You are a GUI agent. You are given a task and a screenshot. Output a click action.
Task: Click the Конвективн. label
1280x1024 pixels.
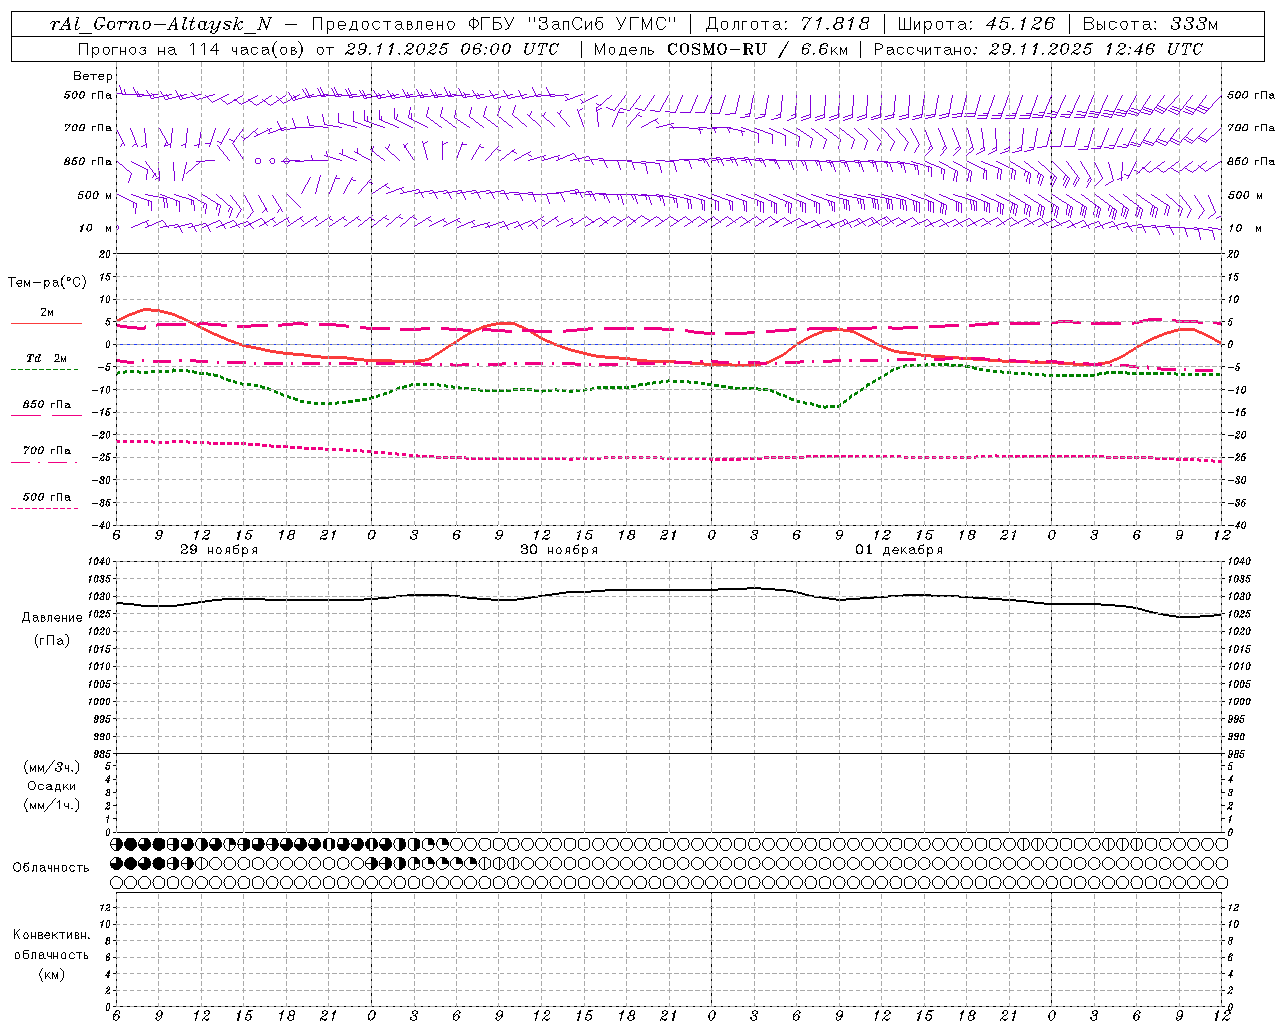click(x=51, y=935)
